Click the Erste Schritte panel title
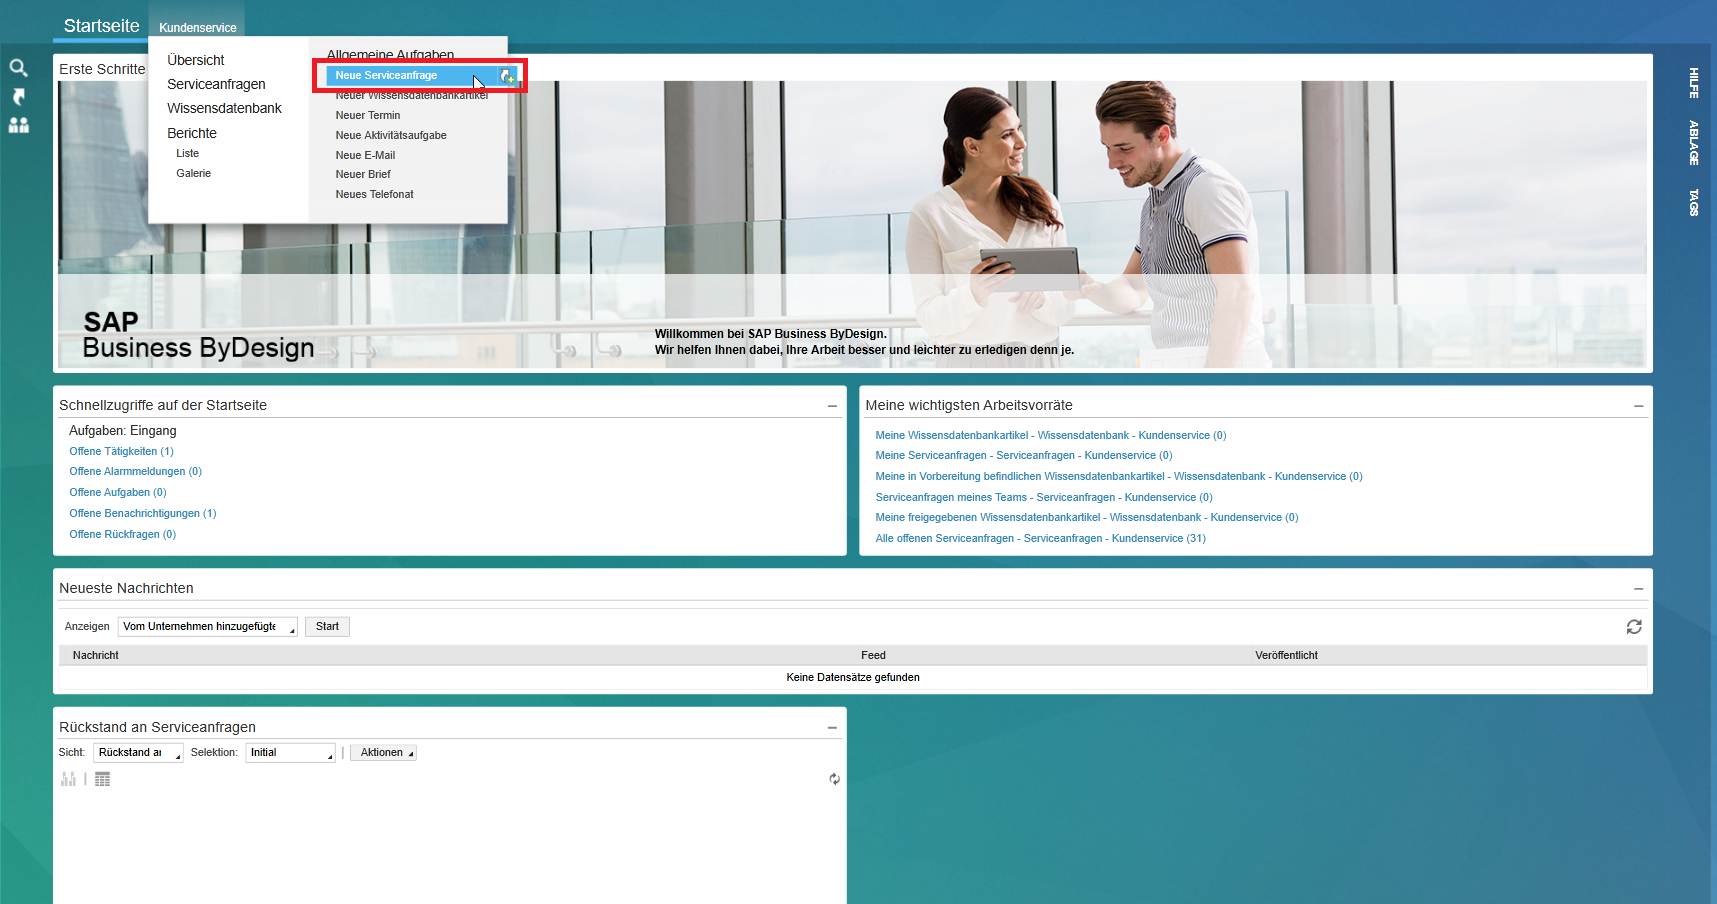 [x=102, y=69]
